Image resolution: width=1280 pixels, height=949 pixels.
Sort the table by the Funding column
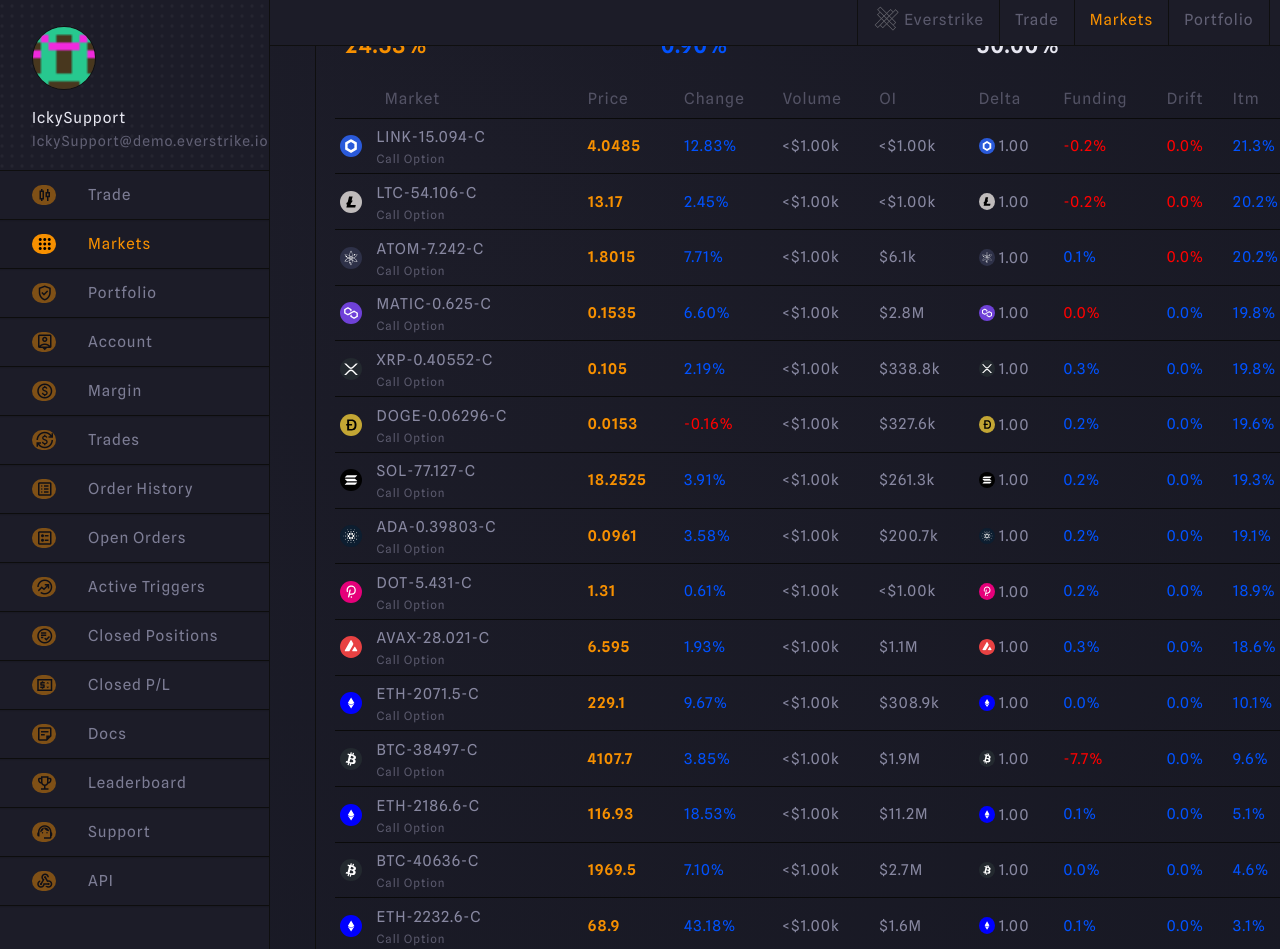pyautogui.click(x=1095, y=99)
